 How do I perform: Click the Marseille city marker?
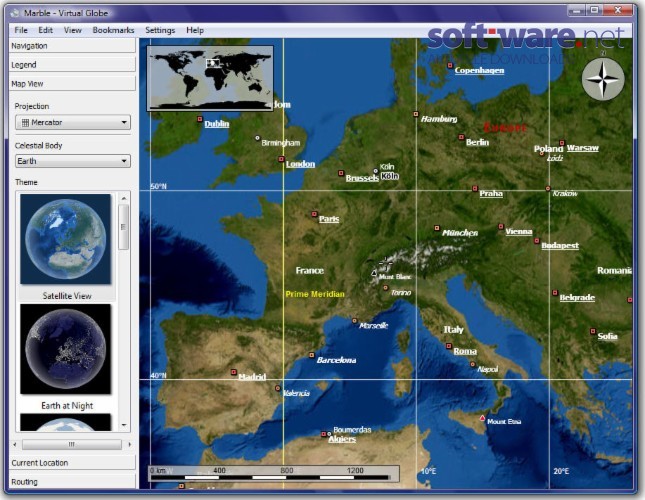tap(354, 321)
